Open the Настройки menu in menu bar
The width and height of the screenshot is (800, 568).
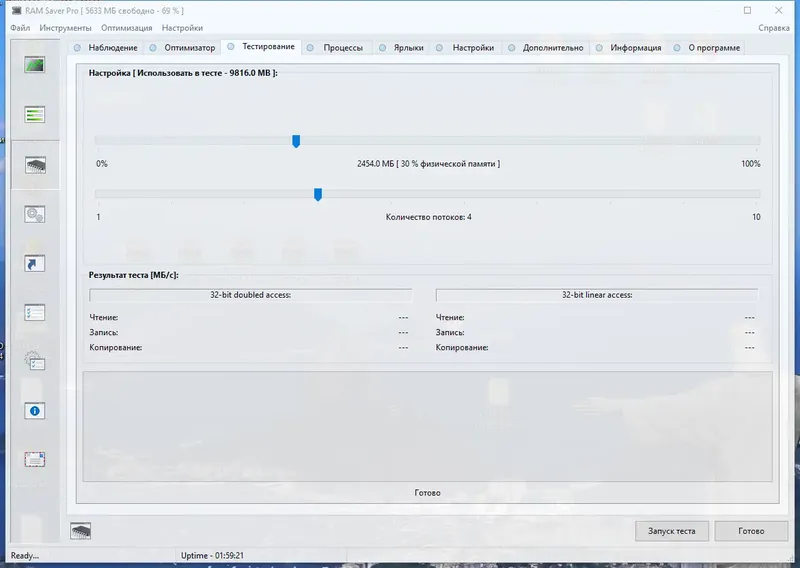[182, 28]
